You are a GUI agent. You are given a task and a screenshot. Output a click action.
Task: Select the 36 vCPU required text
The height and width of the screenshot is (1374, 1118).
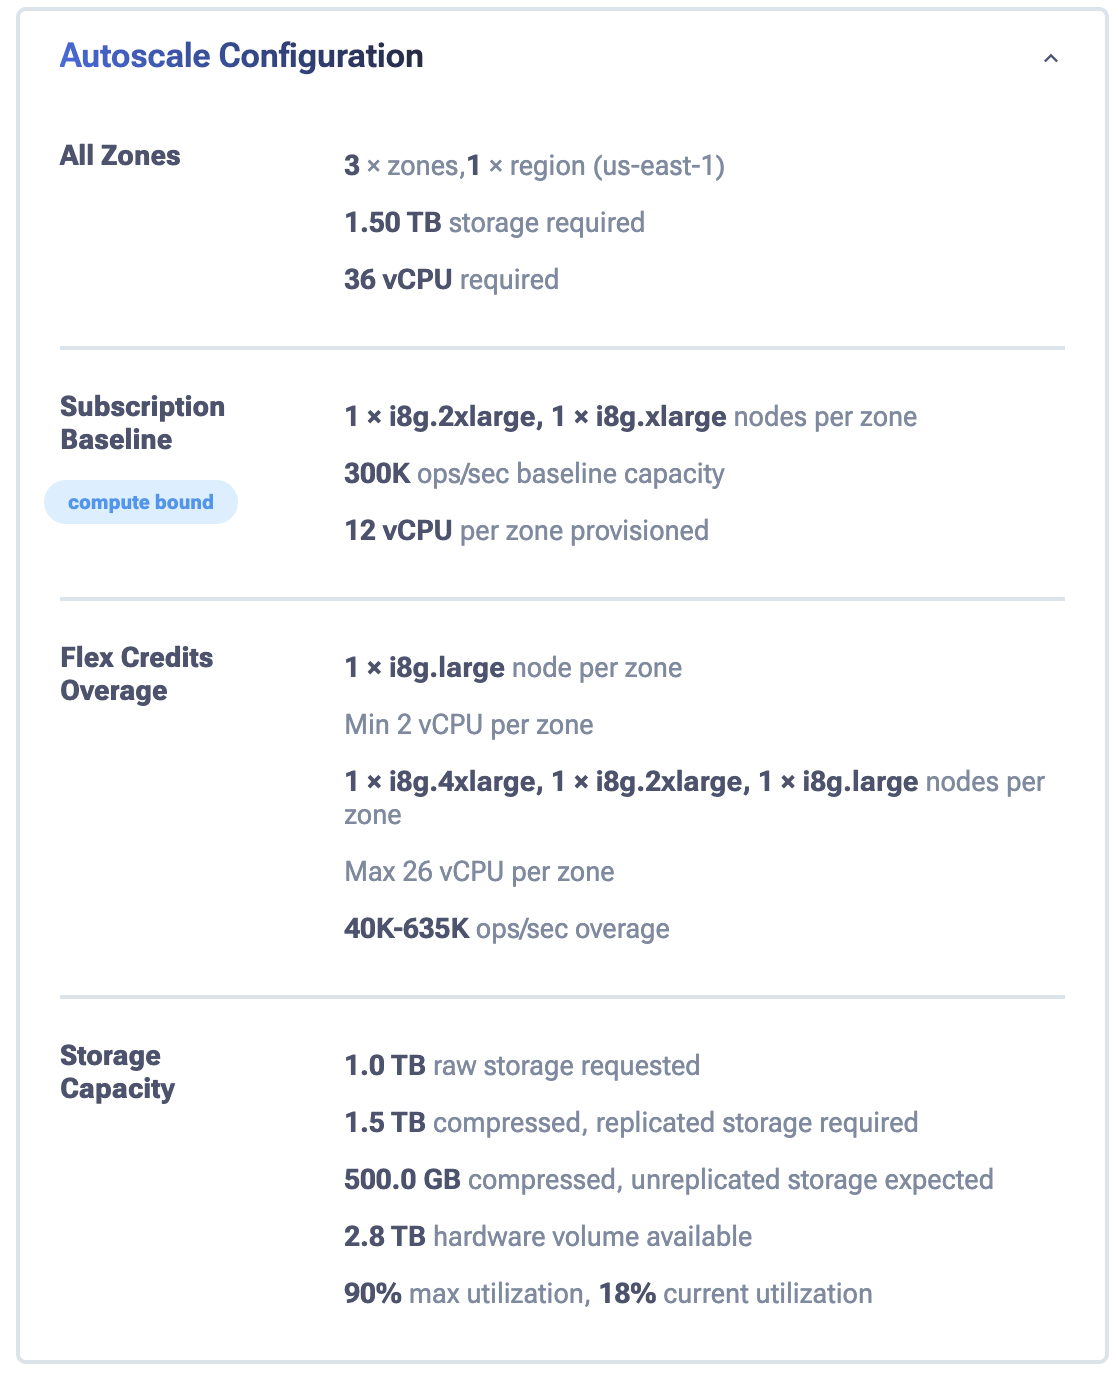(x=451, y=280)
